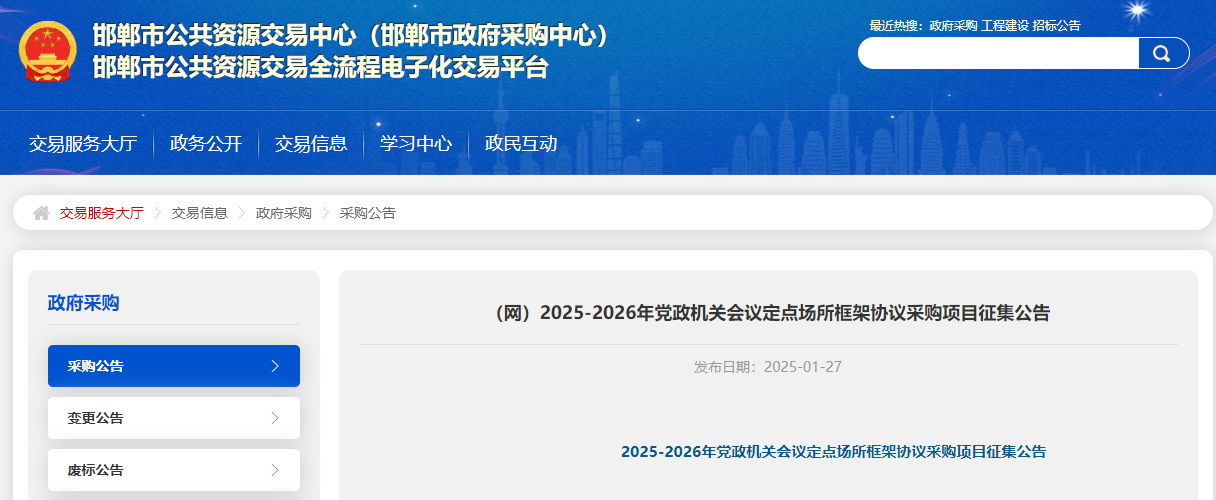Go to 交易信息 breadcrumb link
This screenshot has width=1216, height=500.
pyautogui.click(x=200, y=213)
